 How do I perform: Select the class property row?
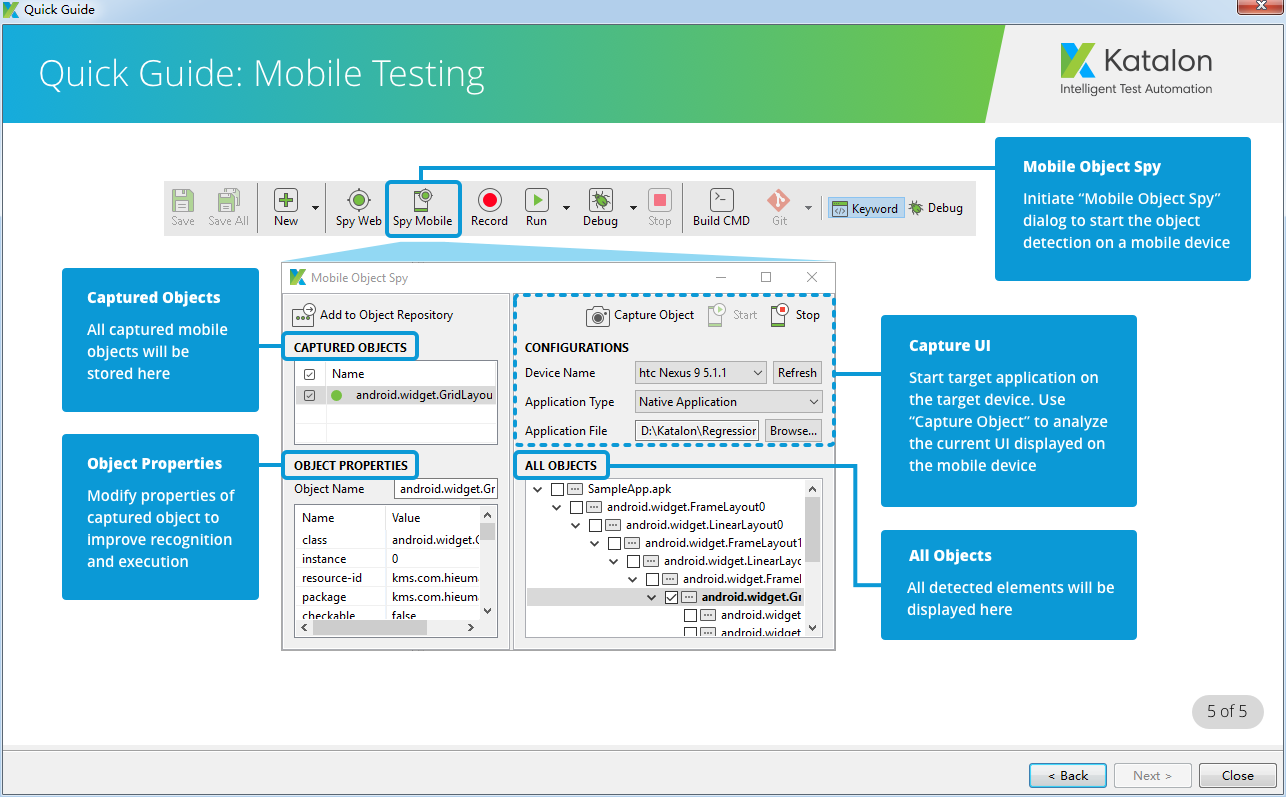pyautogui.click(x=387, y=540)
